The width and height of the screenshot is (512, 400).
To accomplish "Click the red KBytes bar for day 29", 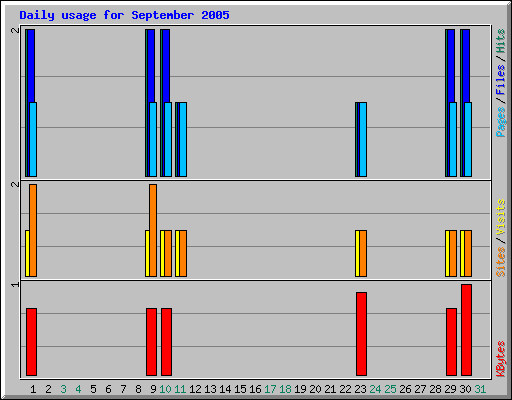I will (451, 342).
